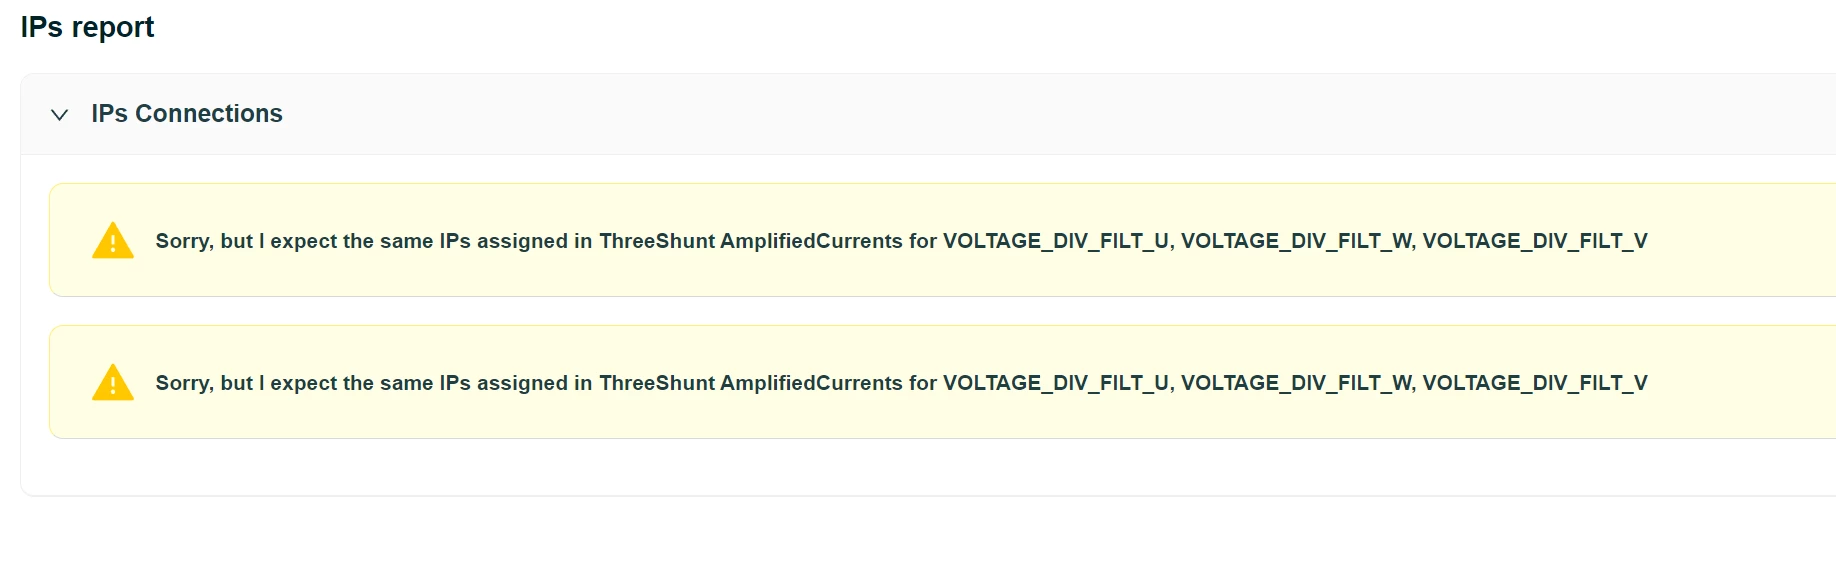
Task: Click VOLTAGE_DIV_FILT_U in the second warning
Action: click(1056, 383)
